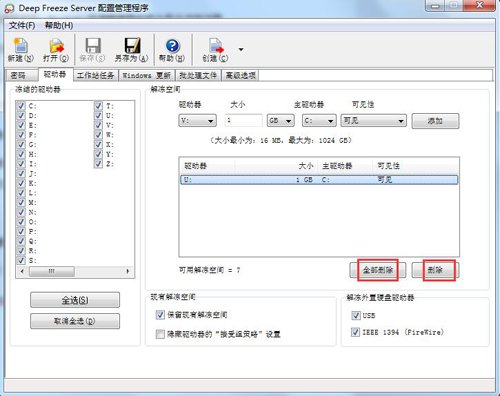Viewport: 500px width, 396px height.
Task: Select the Drives (驱动器) tab
Action: pos(55,75)
